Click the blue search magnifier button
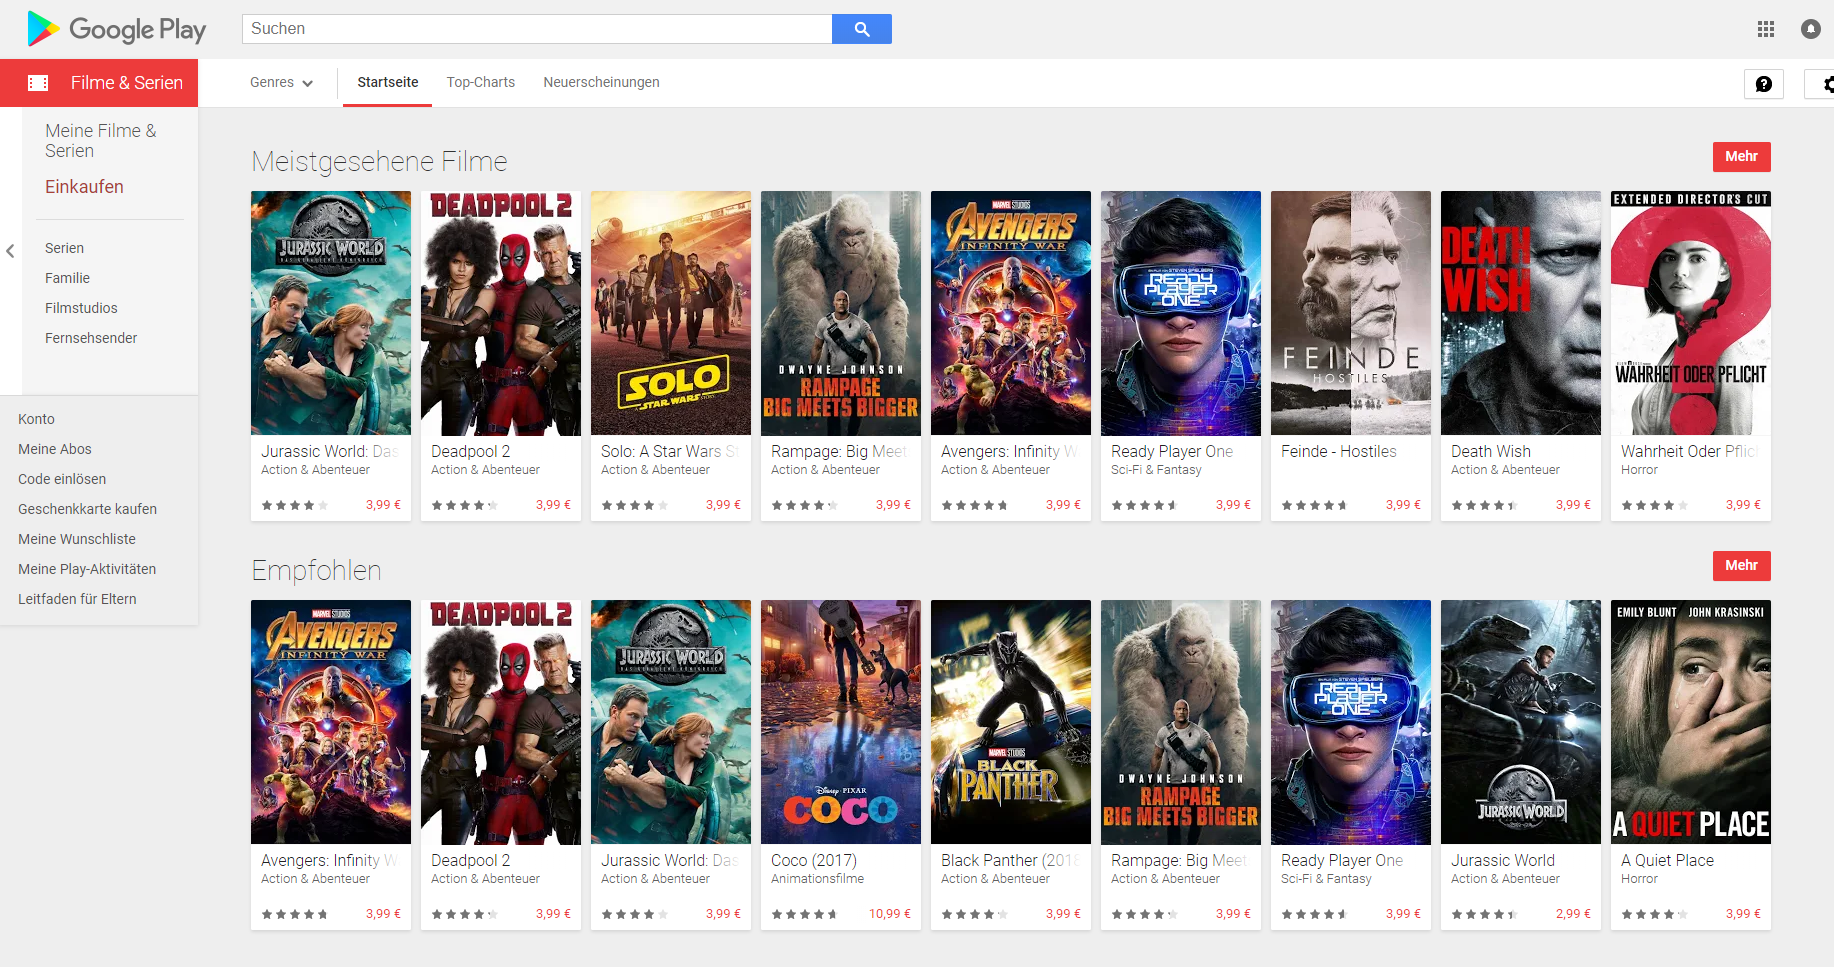Viewport: 1834px width, 967px height. (862, 29)
